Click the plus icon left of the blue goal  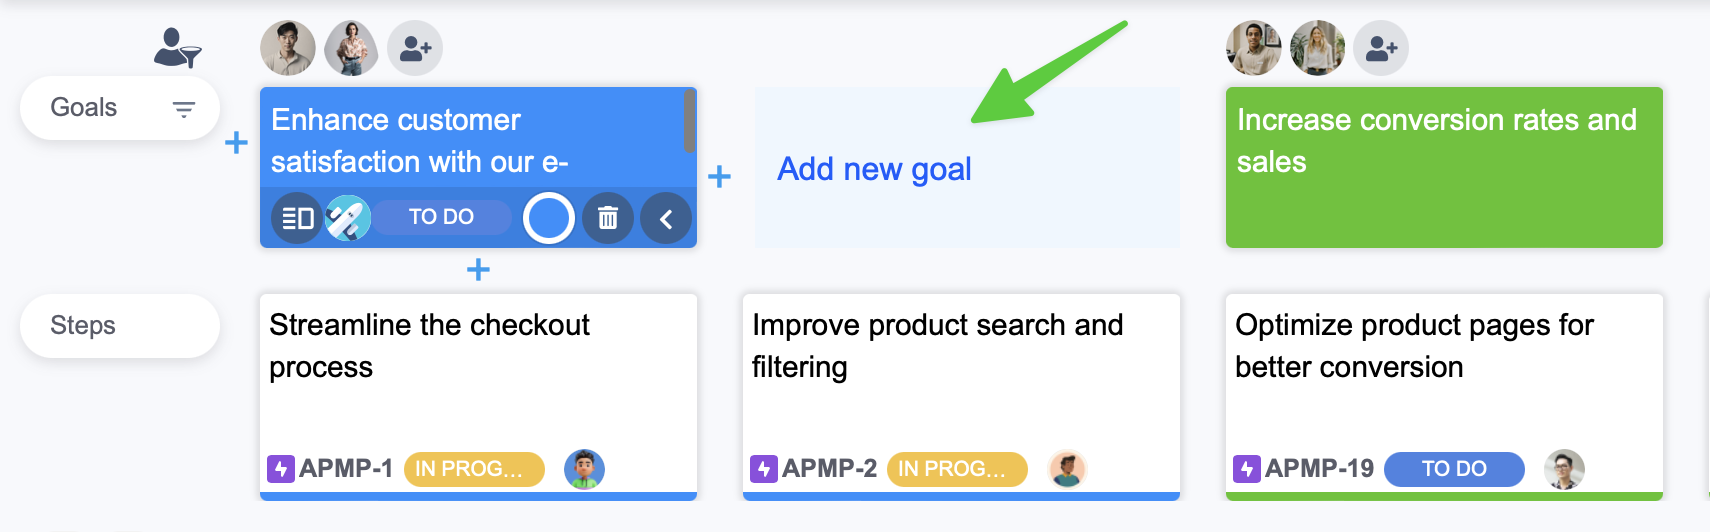(236, 143)
